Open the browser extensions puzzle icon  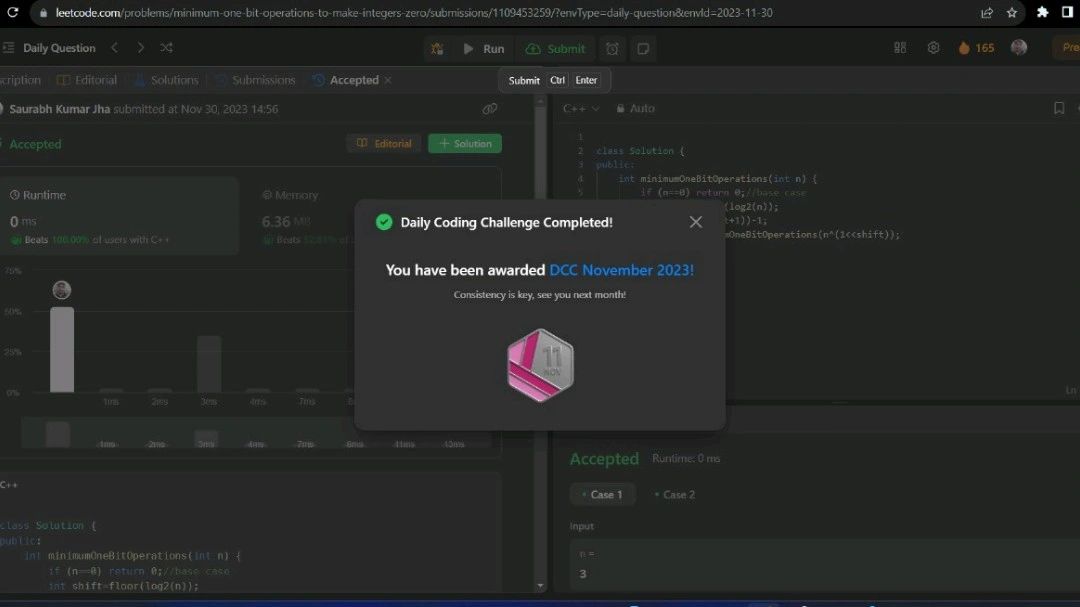coord(1042,12)
